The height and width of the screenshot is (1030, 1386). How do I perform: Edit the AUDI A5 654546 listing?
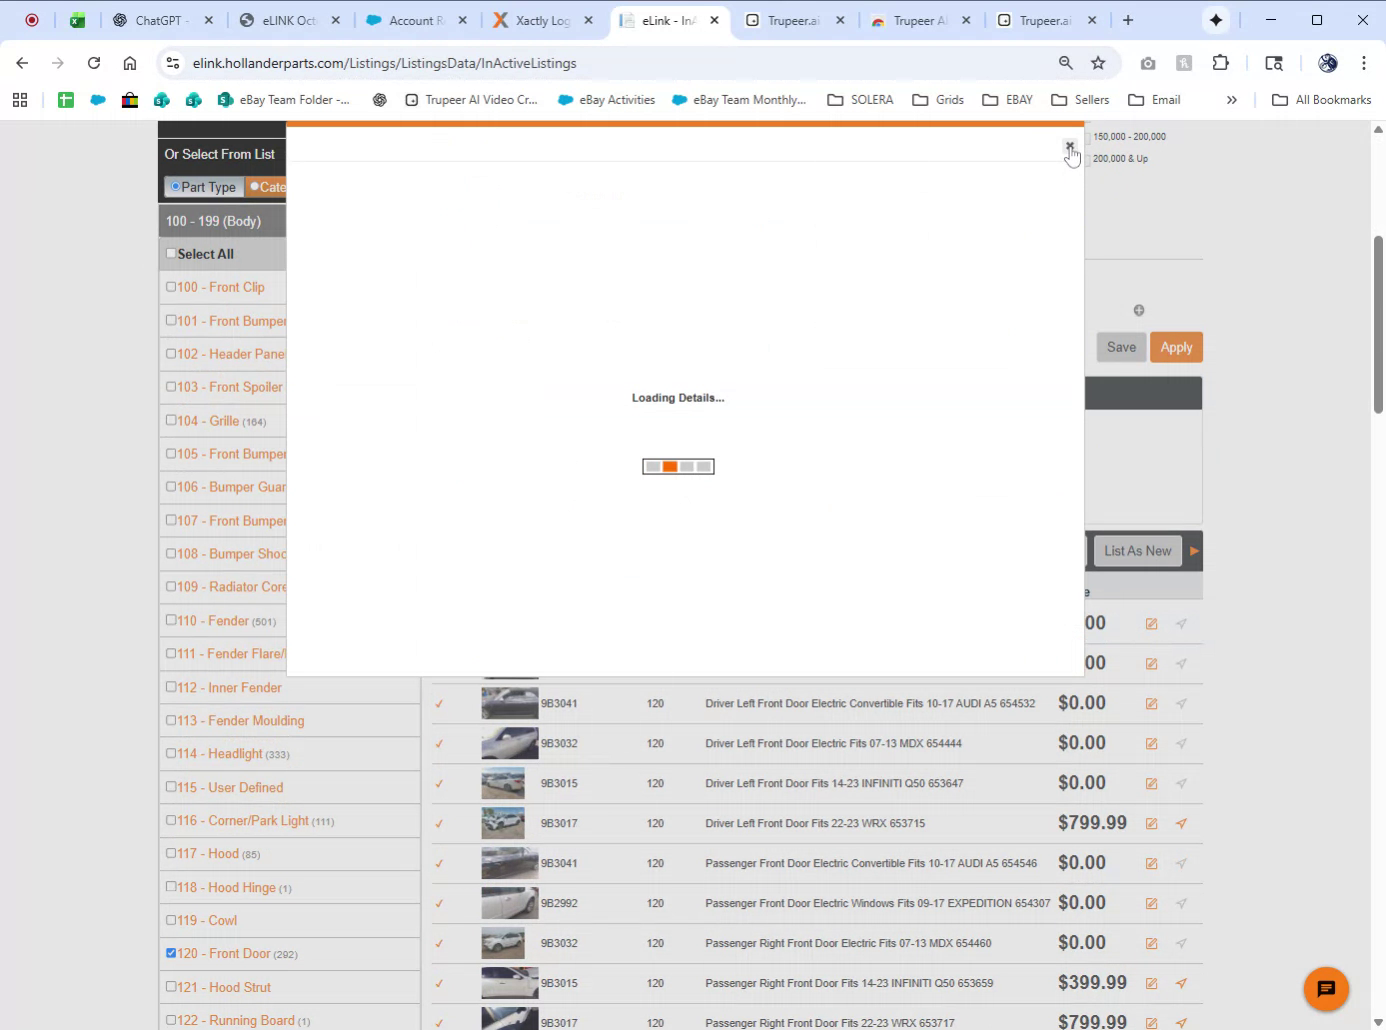pyautogui.click(x=1151, y=863)
